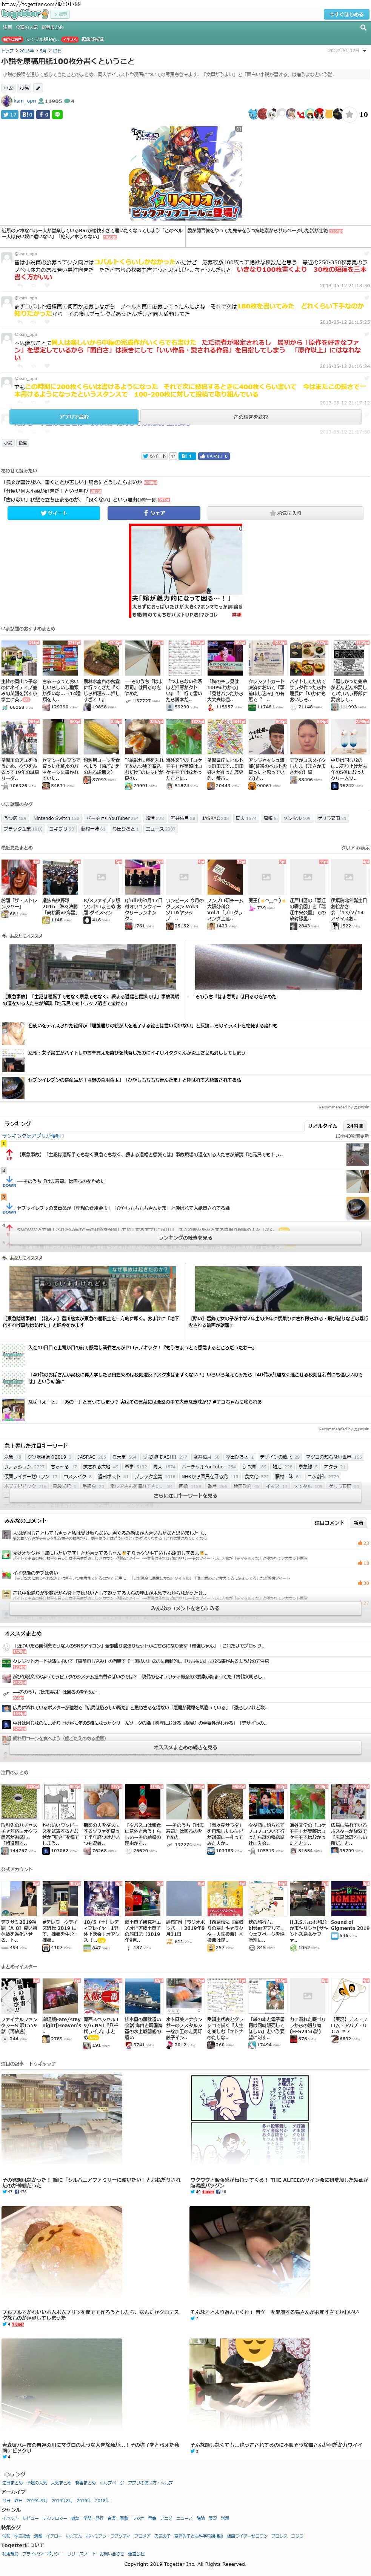Screen dimensions: 371x2576
Task: Click the wide blue ツイート share button
Action: pos(54,513)
